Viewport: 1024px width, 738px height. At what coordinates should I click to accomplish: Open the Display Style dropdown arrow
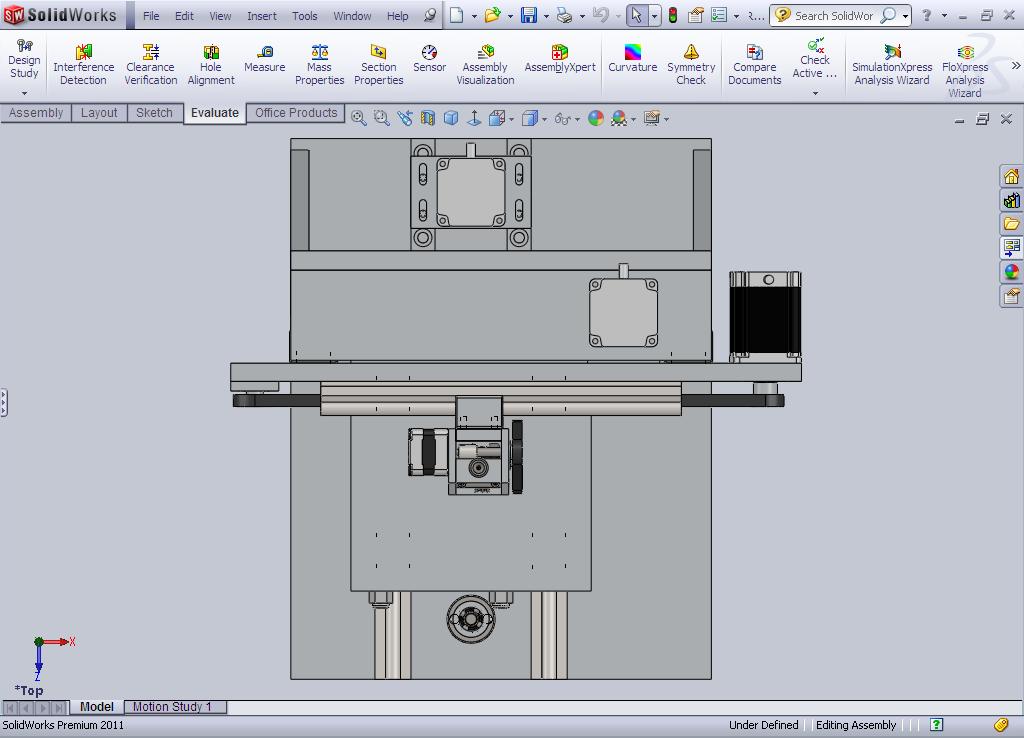(x=543, y=117)
